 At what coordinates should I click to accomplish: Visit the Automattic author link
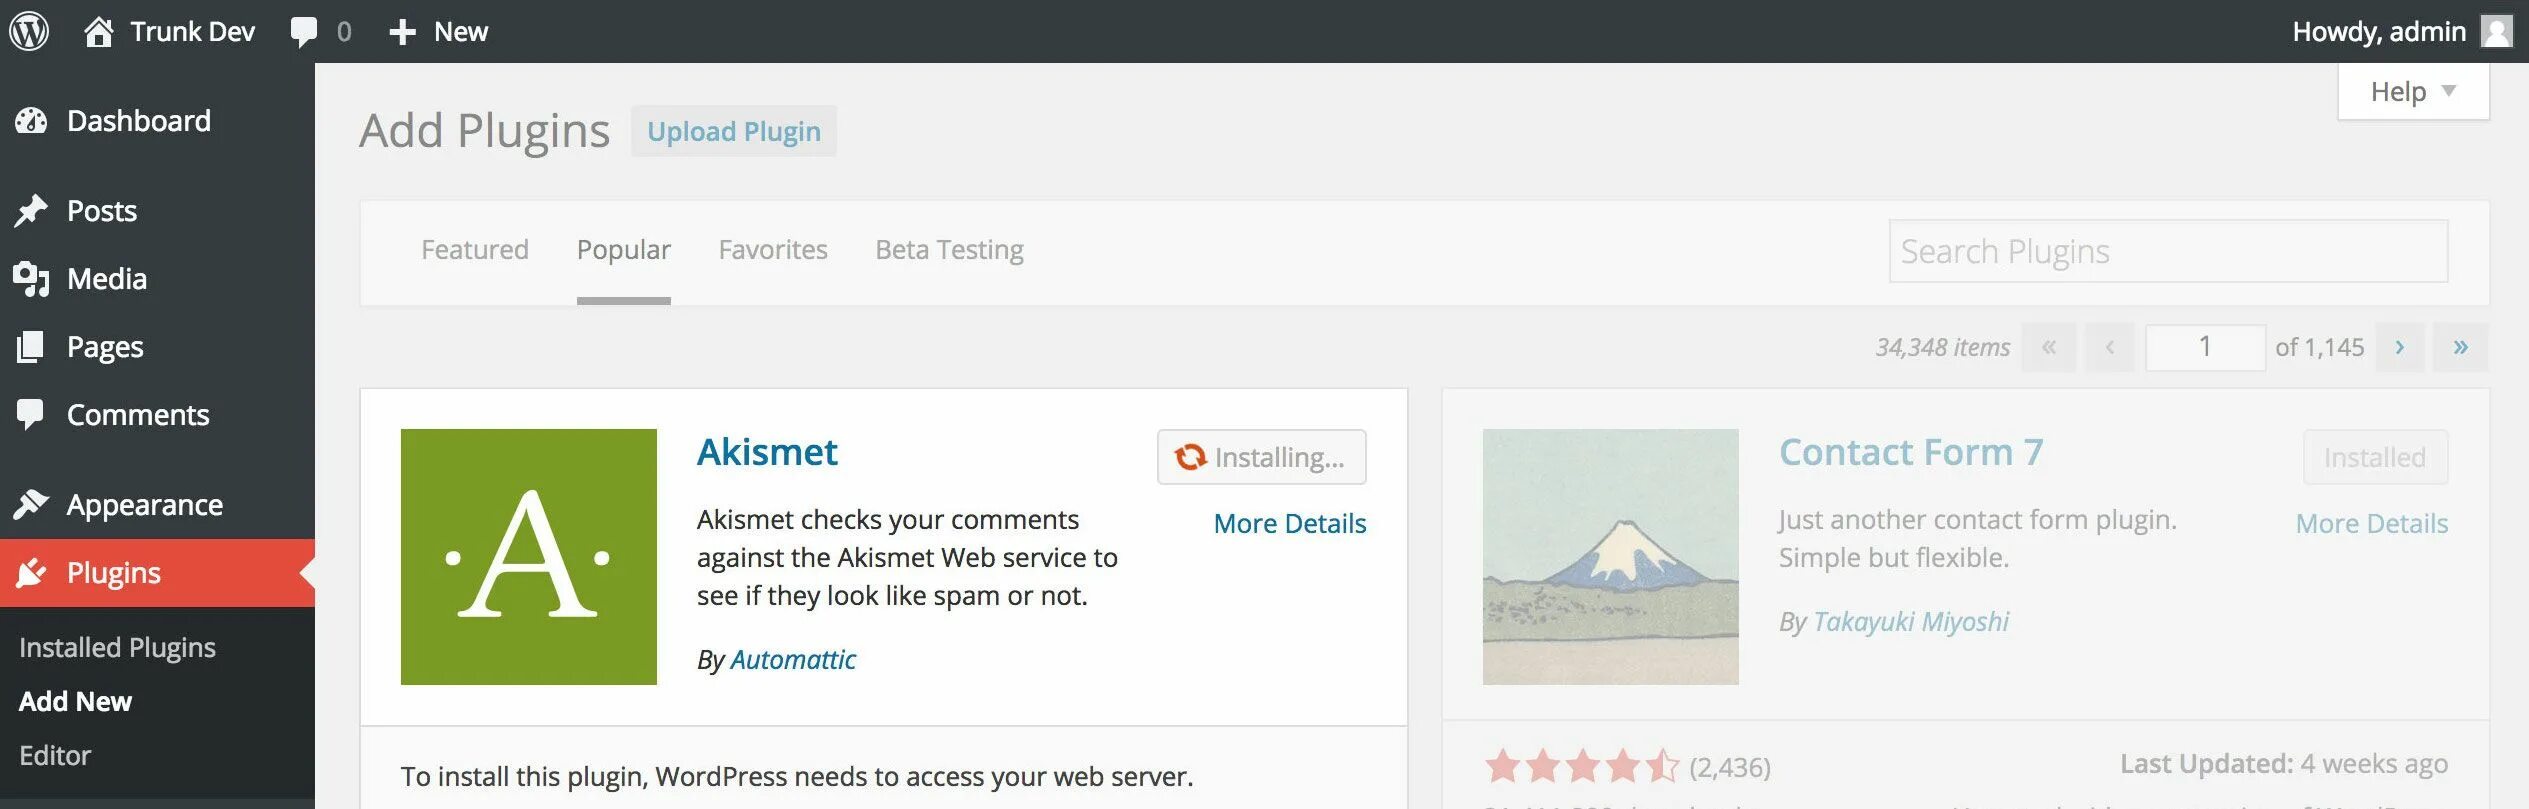click(793, 660)
